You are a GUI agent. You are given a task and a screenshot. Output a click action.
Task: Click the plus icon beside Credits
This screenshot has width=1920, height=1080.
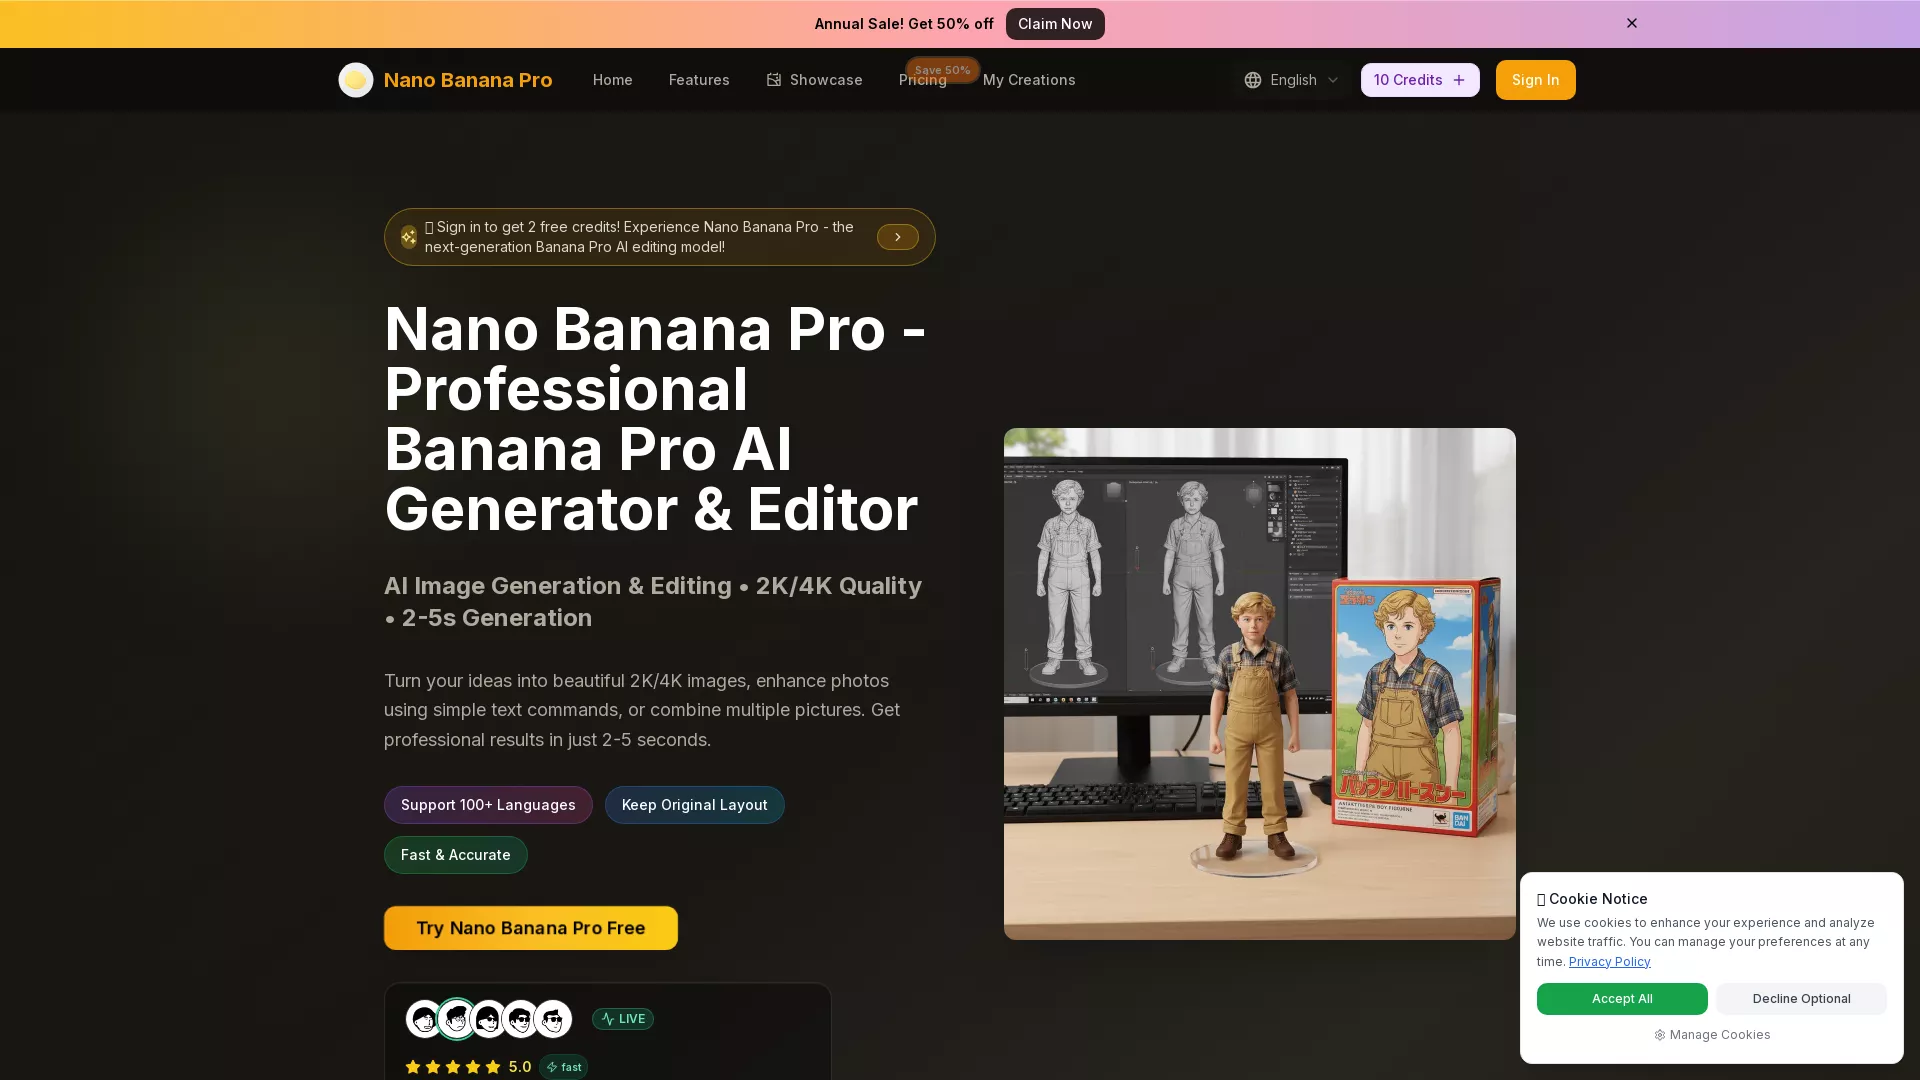1459,80
